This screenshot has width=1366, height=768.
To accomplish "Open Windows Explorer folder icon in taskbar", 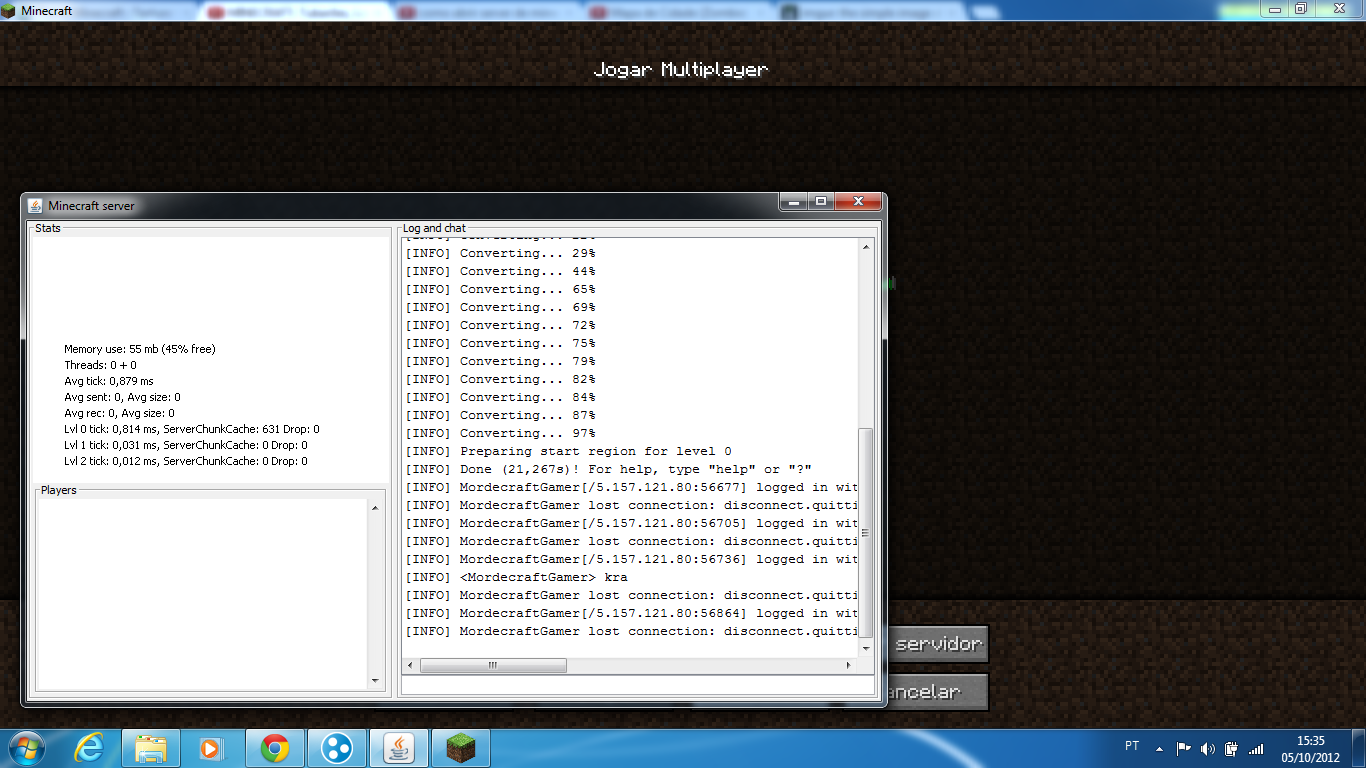I will tap(151, 748).
